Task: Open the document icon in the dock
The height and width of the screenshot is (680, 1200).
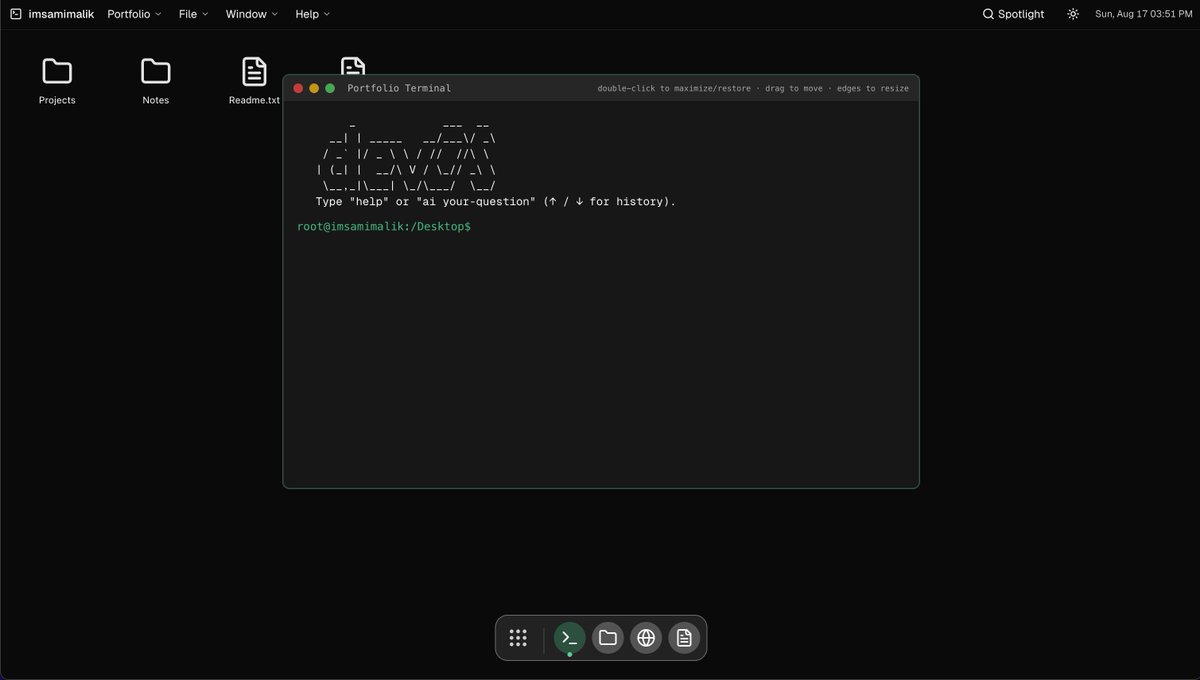Action: click(684, 638)
